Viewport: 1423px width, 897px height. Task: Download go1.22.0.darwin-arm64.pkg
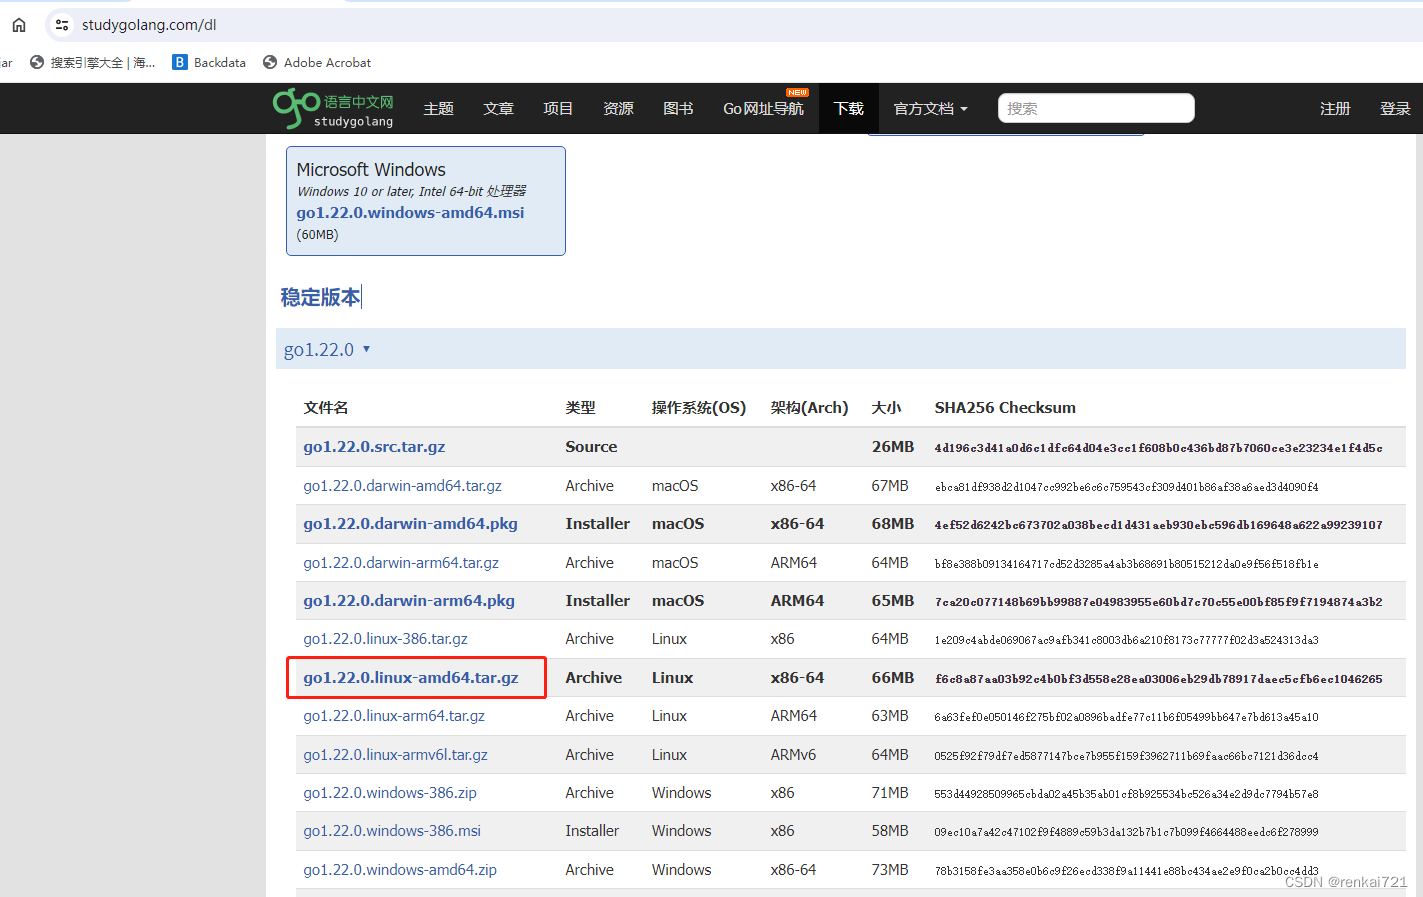pyautogui.click(x=409, y=600)
